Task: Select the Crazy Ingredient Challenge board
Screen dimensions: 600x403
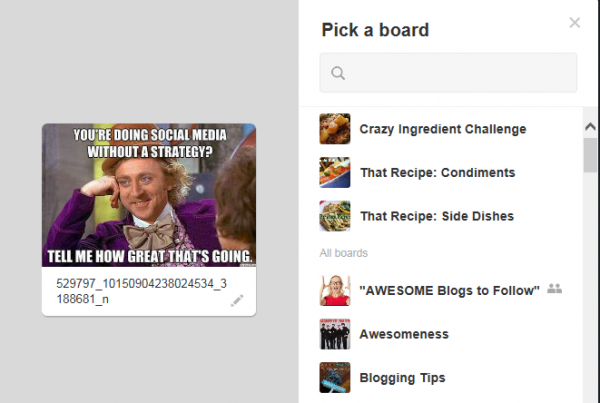Action: 443,129
